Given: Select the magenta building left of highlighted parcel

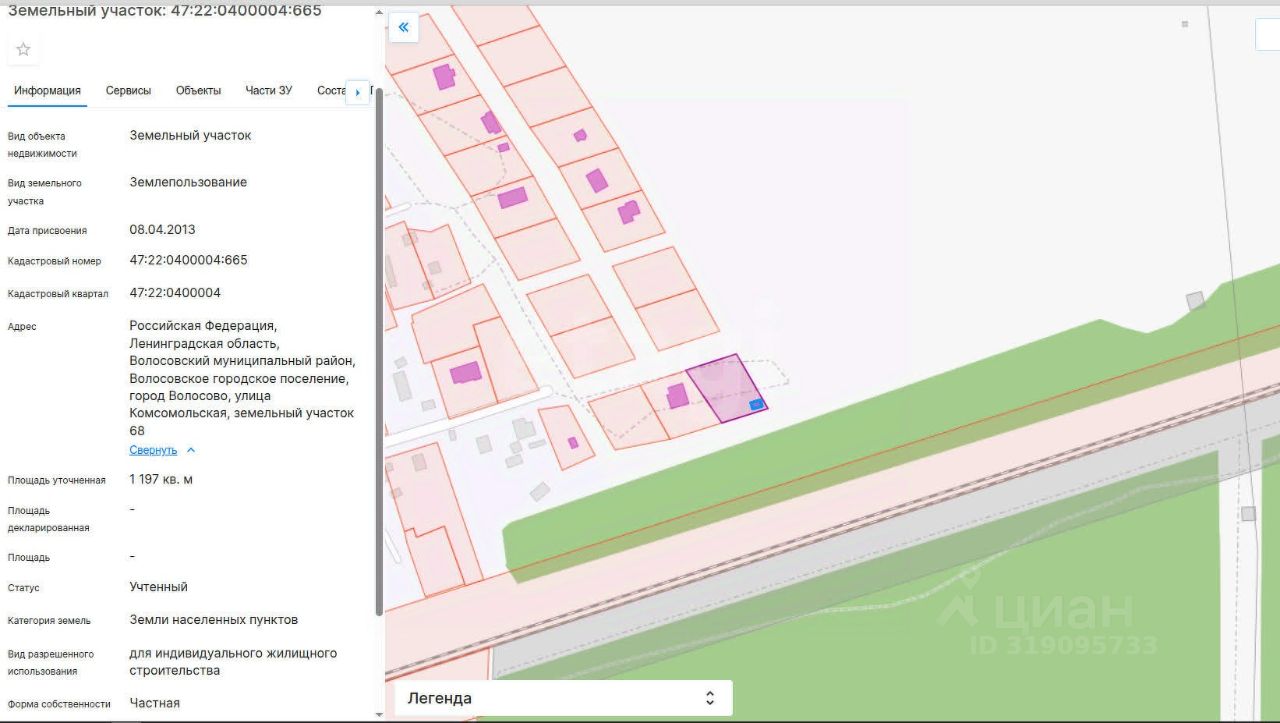Looking at the screenshot, I should (x=677, y=395).
